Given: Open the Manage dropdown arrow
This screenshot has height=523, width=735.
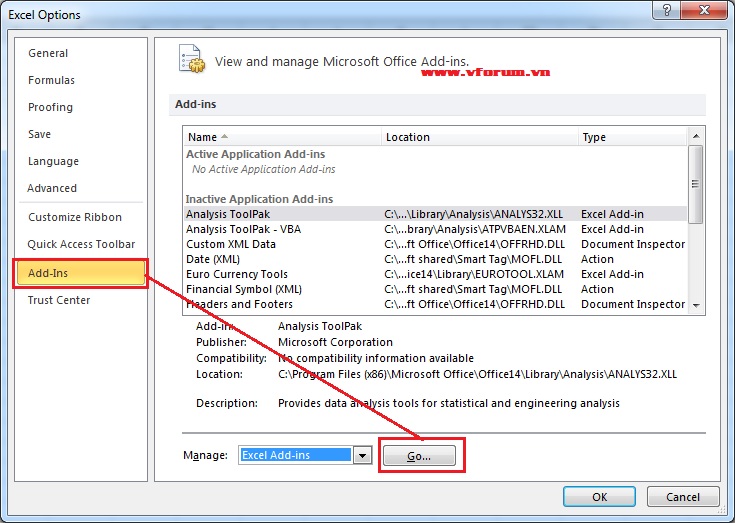Looking at the screenshot, I should [x=362, y=455].
